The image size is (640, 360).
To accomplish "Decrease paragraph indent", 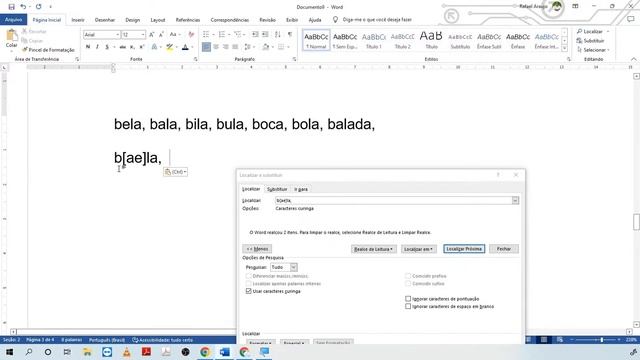I will pyautogui.click(x=255, y=34).
